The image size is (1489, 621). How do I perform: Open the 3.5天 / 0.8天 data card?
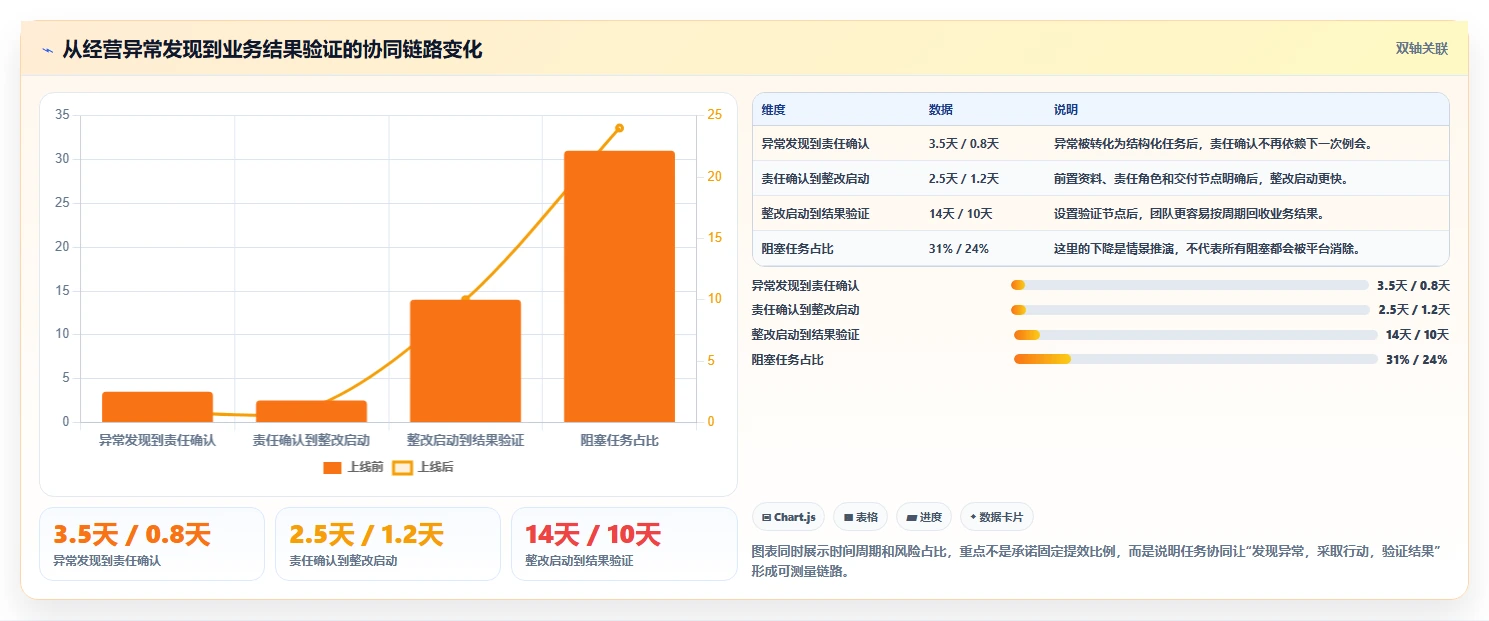(152, 544)
